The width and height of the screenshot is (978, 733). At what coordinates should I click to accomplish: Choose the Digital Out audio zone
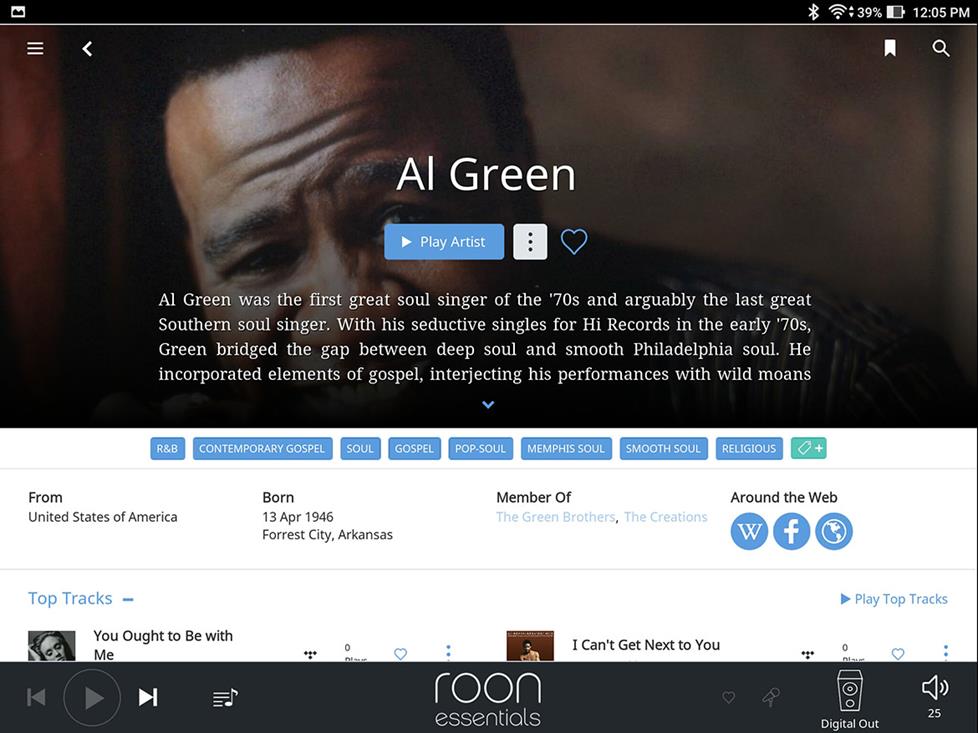click(x=850, y=699)
